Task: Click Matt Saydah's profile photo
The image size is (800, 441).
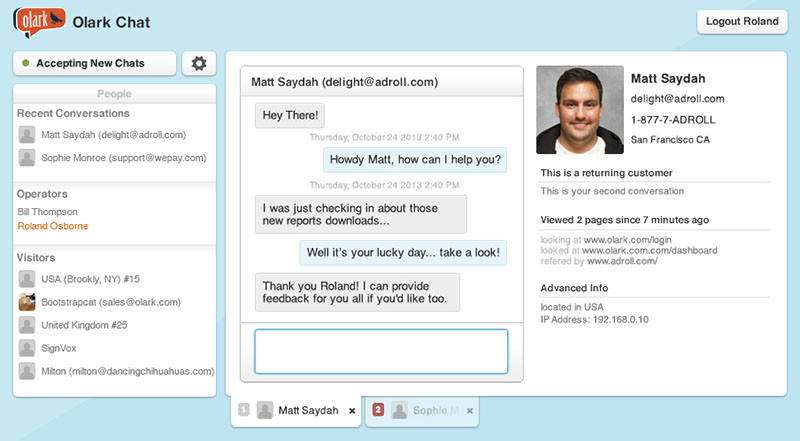Action: 580,110
